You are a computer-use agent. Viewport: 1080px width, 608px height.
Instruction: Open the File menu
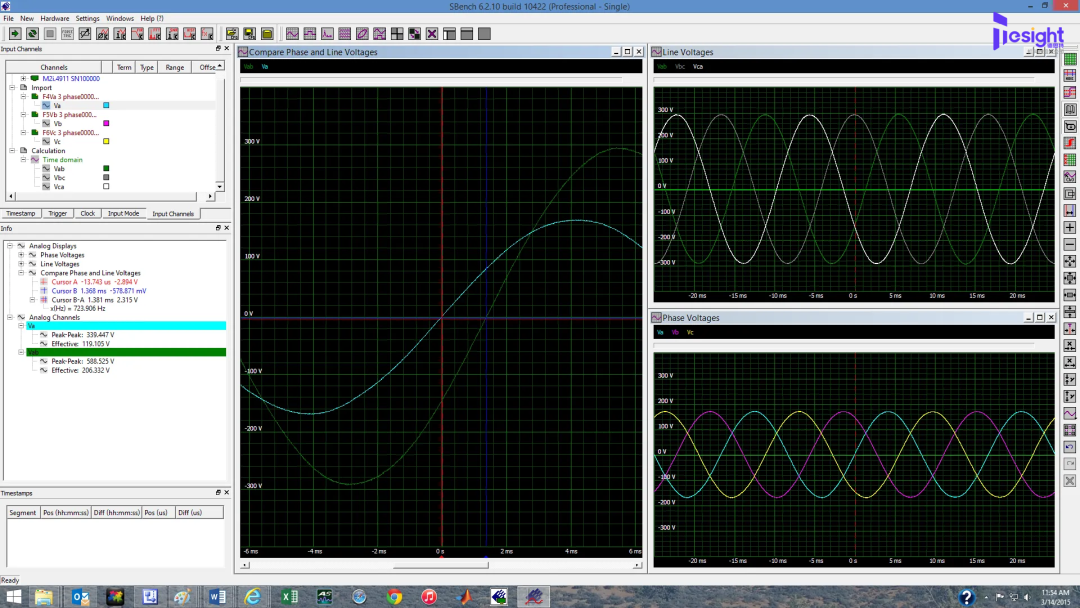(x=8, y=19)
